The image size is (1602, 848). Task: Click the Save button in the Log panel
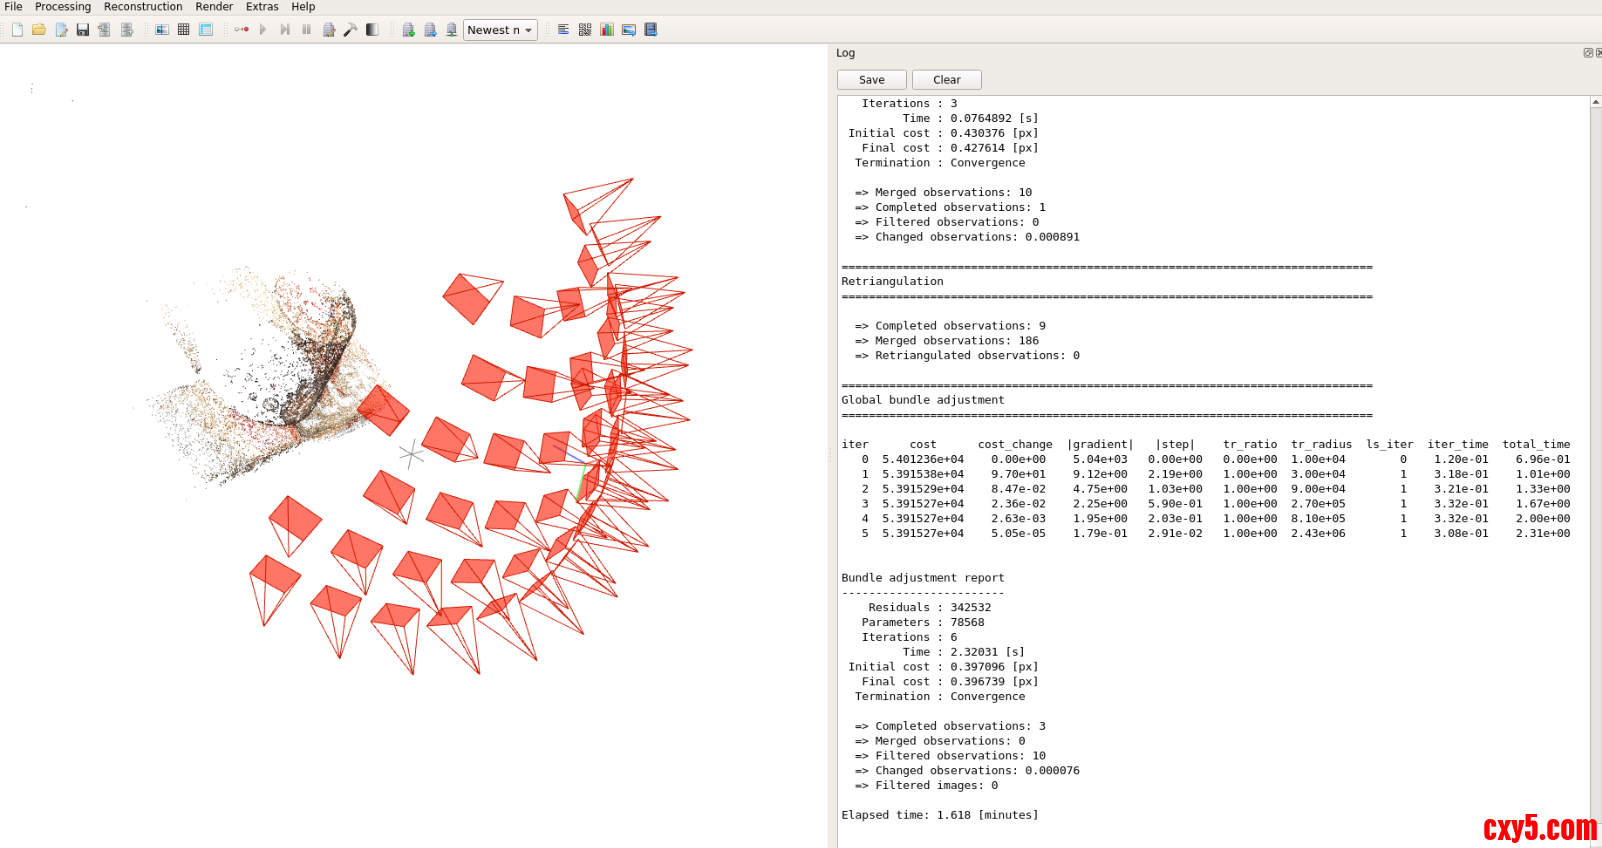(872, 80)
